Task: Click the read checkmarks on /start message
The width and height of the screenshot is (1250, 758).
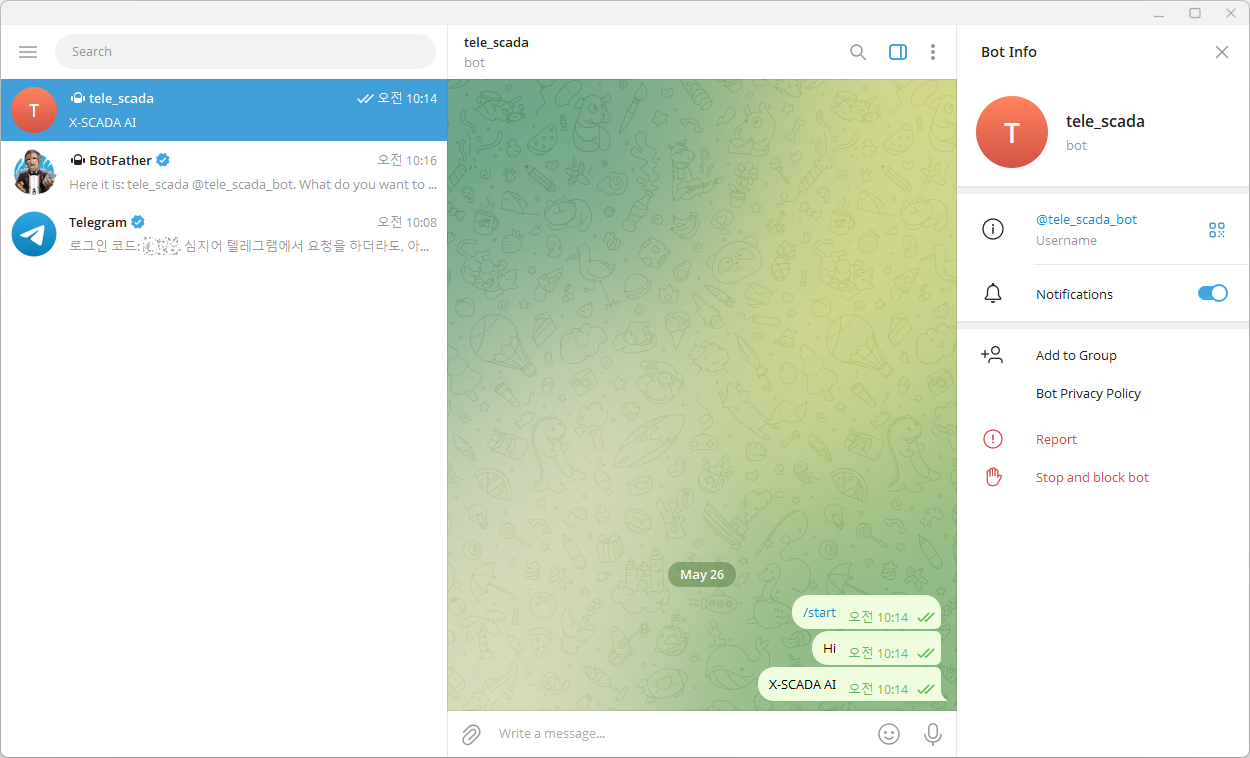Action: pos(925,618)
